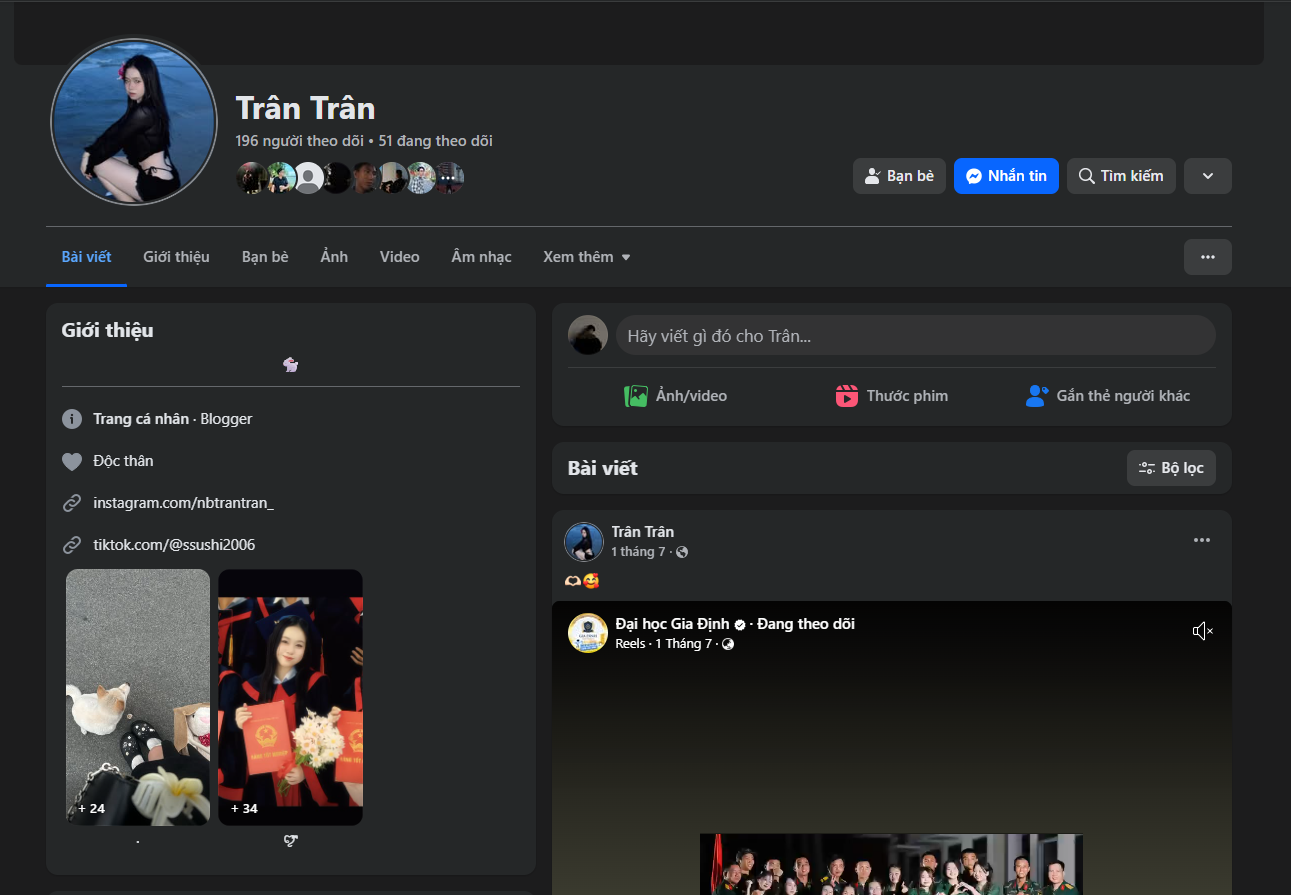This screenshot has width=1291, height=895.
Task: Go to the Video tab
Action: [399, 257]
